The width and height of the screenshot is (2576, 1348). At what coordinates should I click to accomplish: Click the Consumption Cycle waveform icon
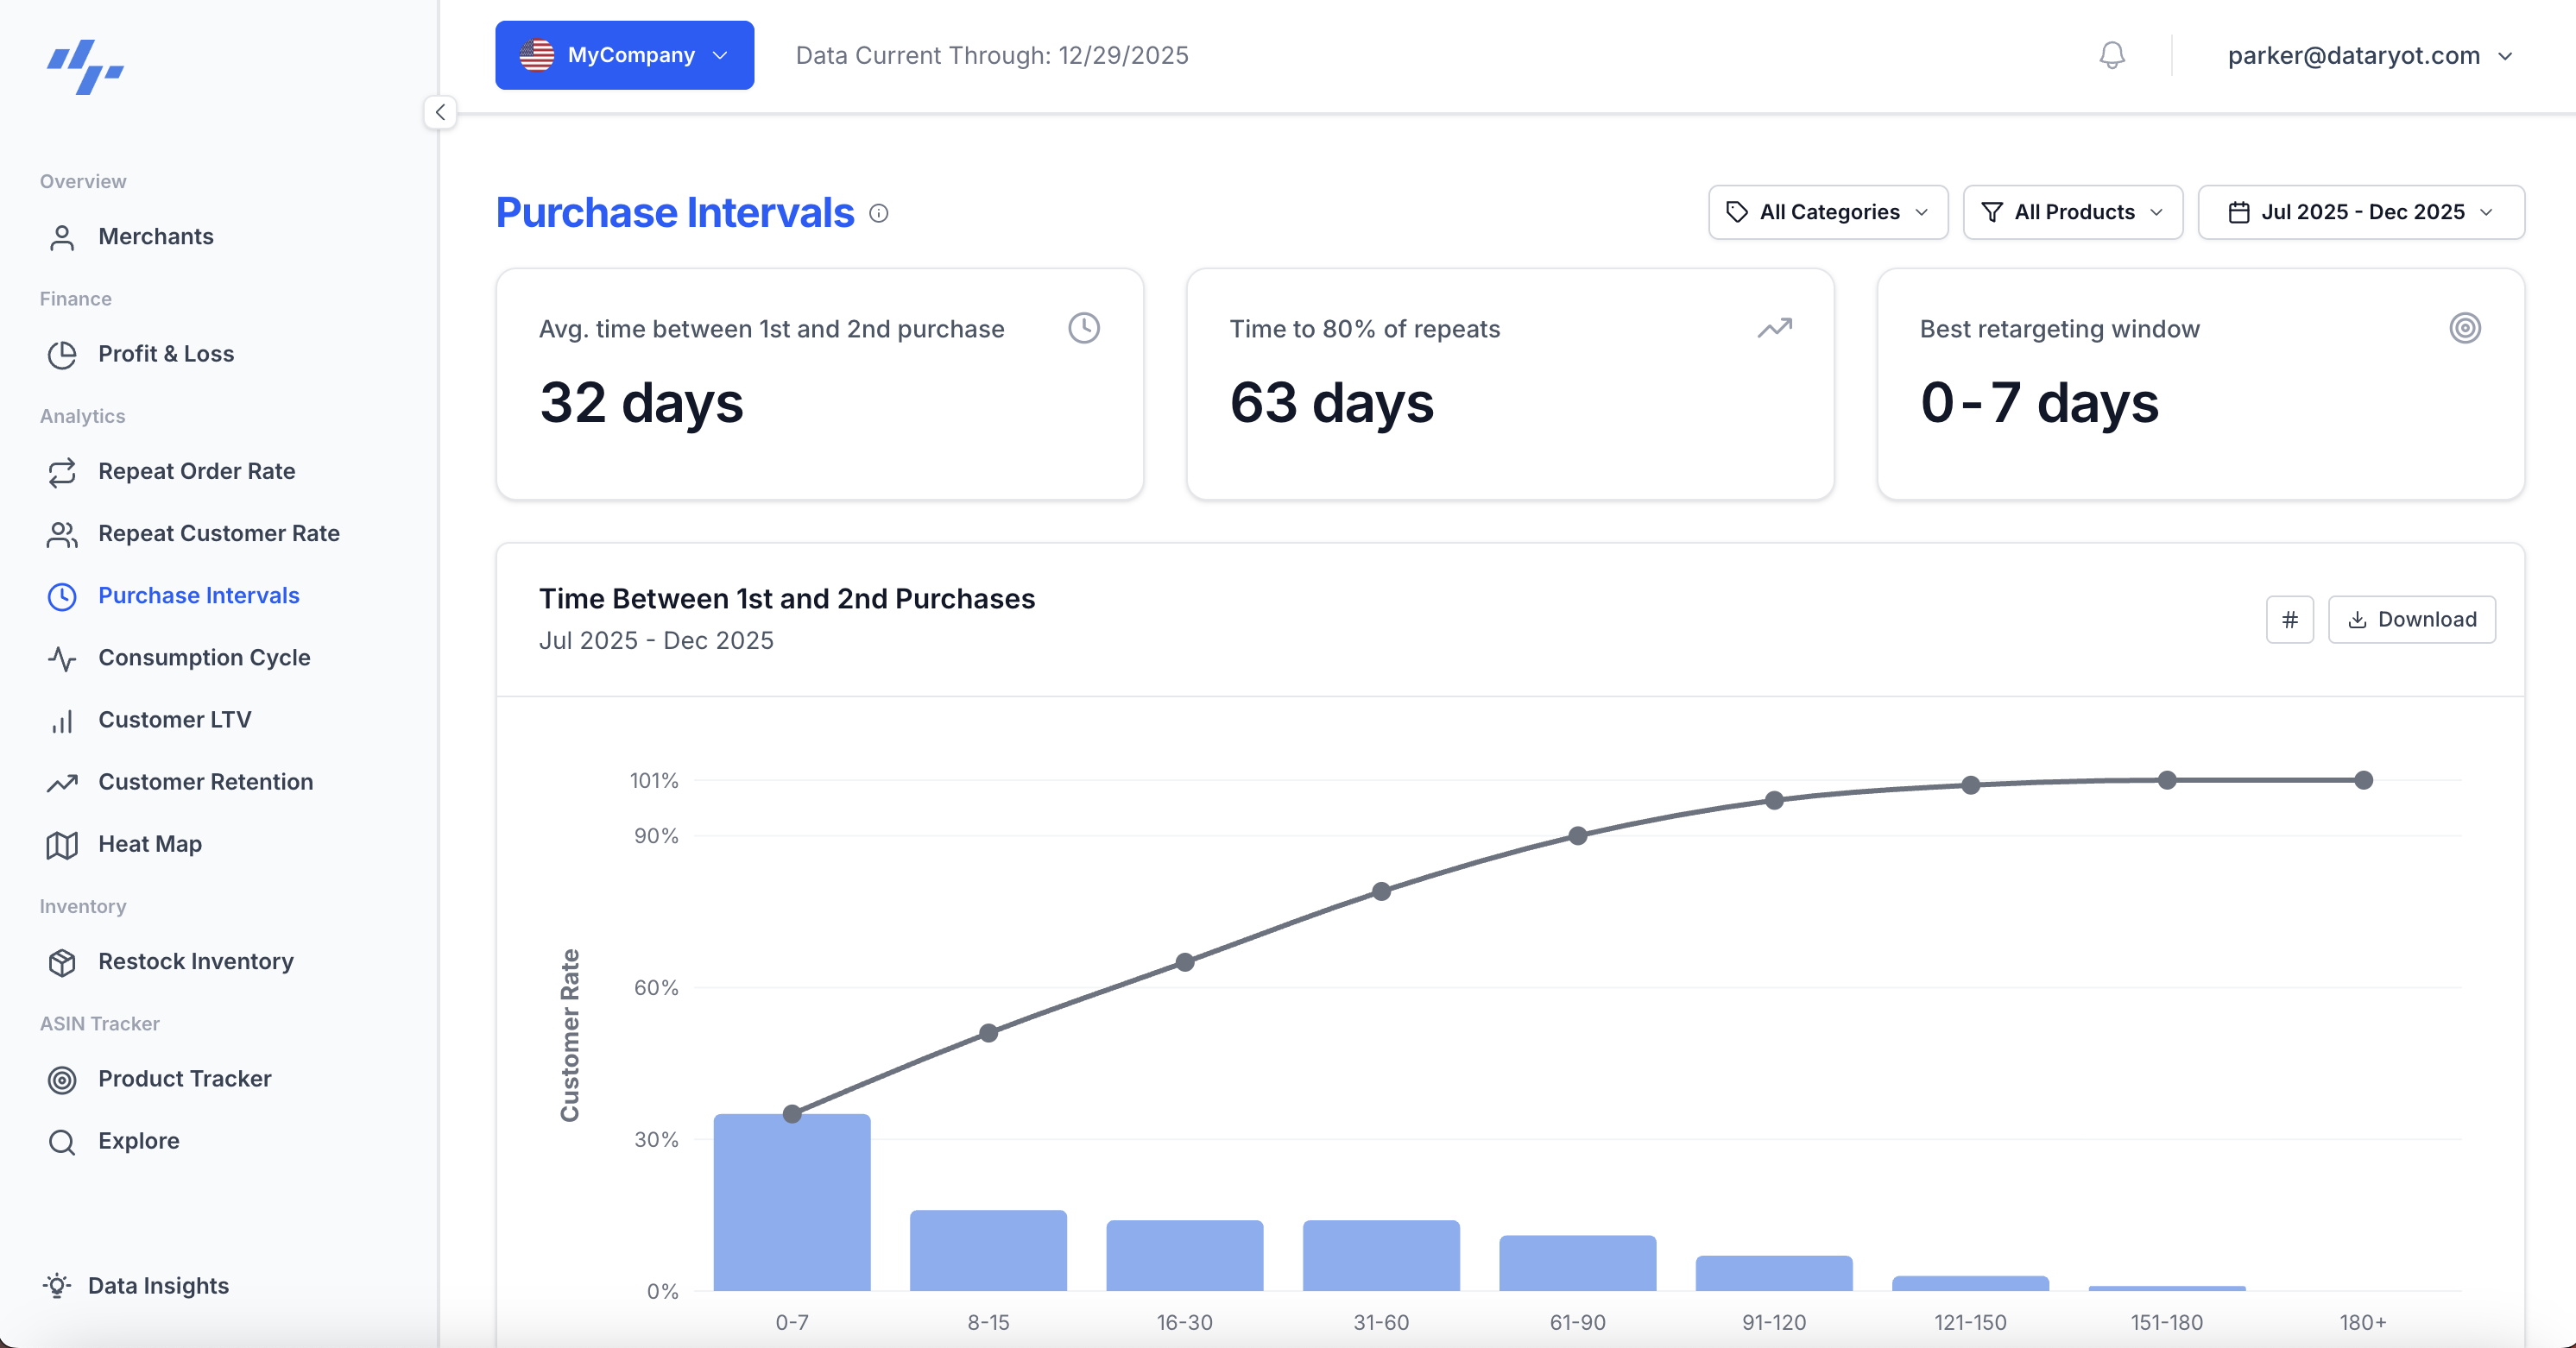coord(63,658)
